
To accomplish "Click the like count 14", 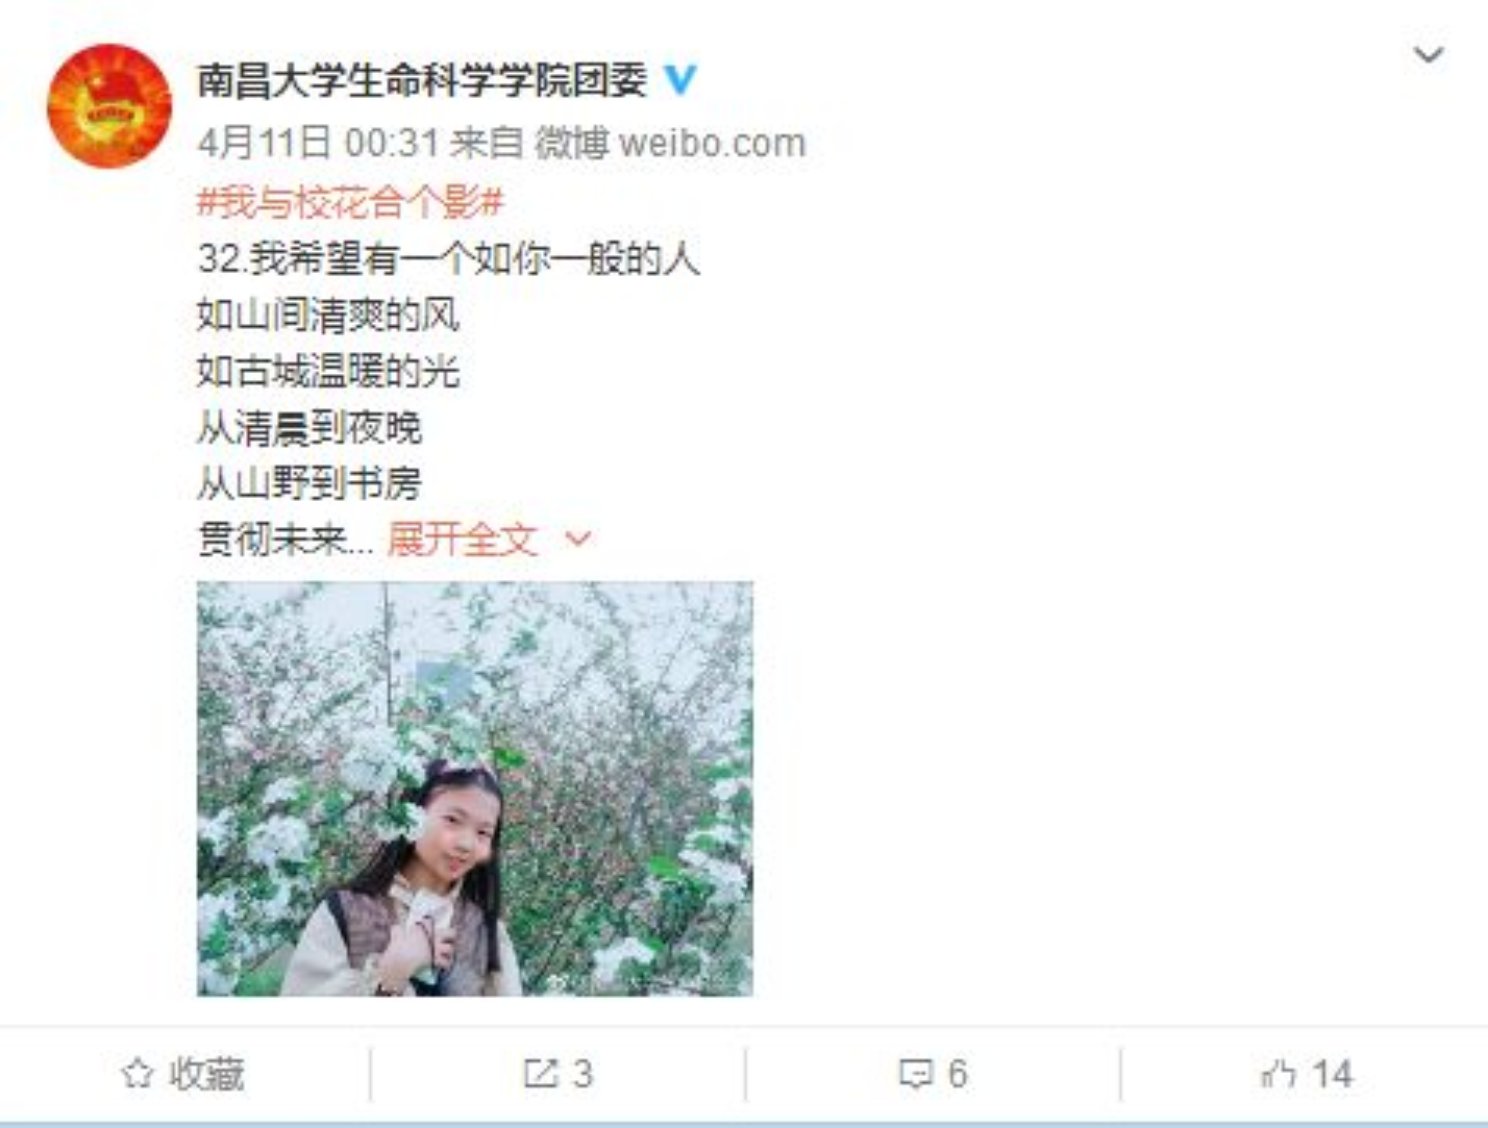I will (x=1332, y=1074).
